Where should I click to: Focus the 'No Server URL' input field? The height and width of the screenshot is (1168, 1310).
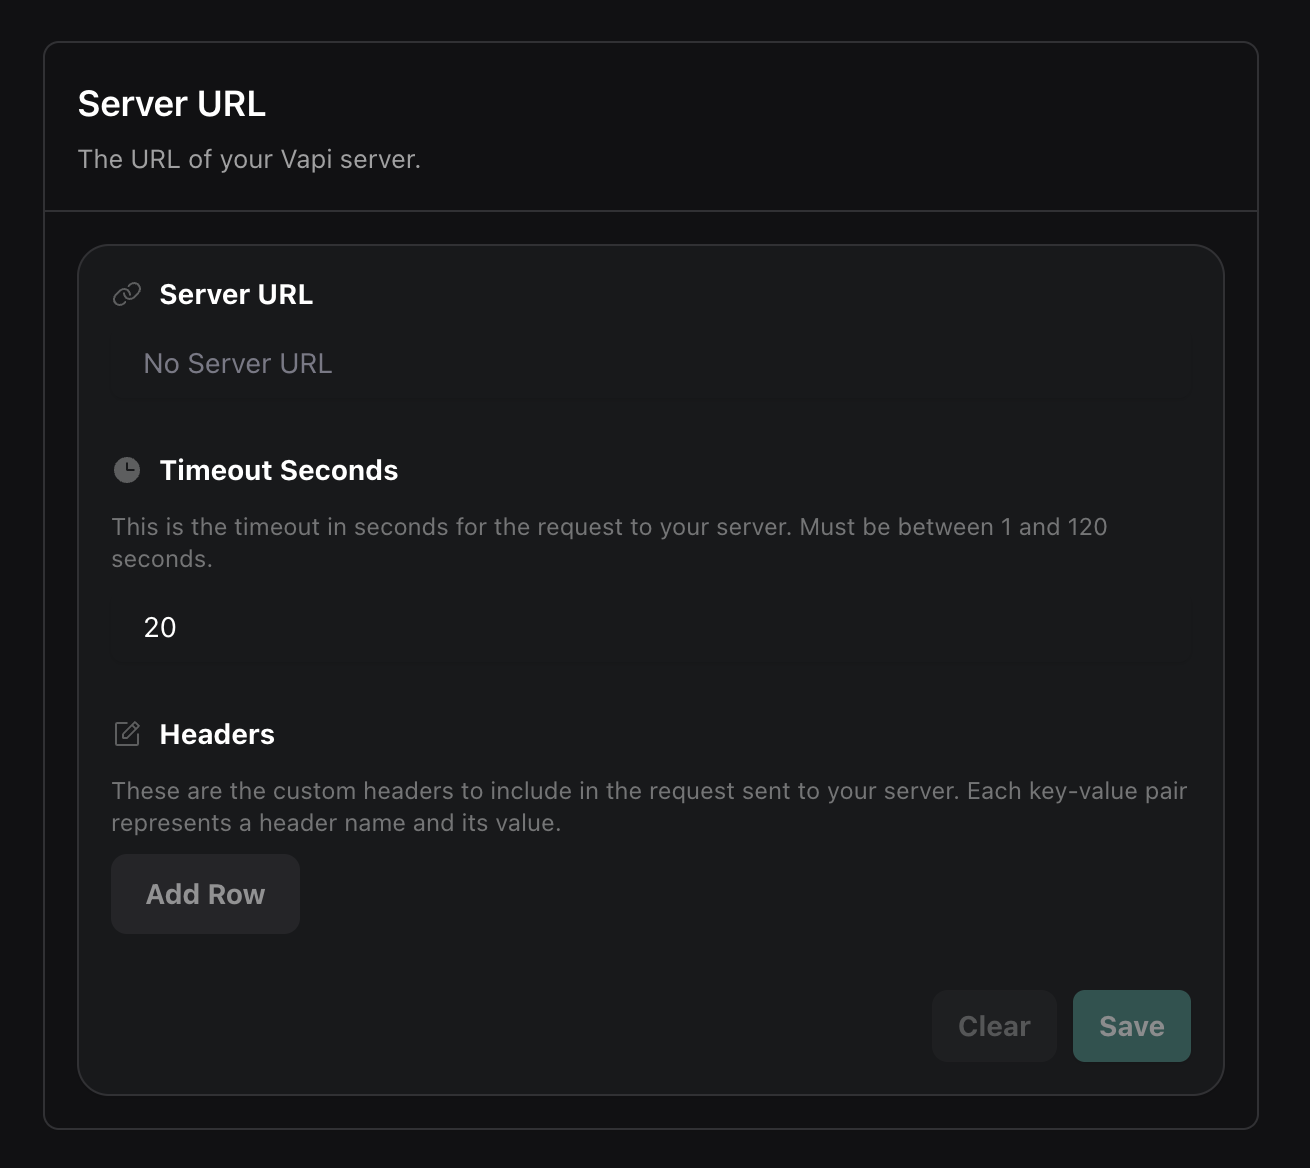click(650, 364)
